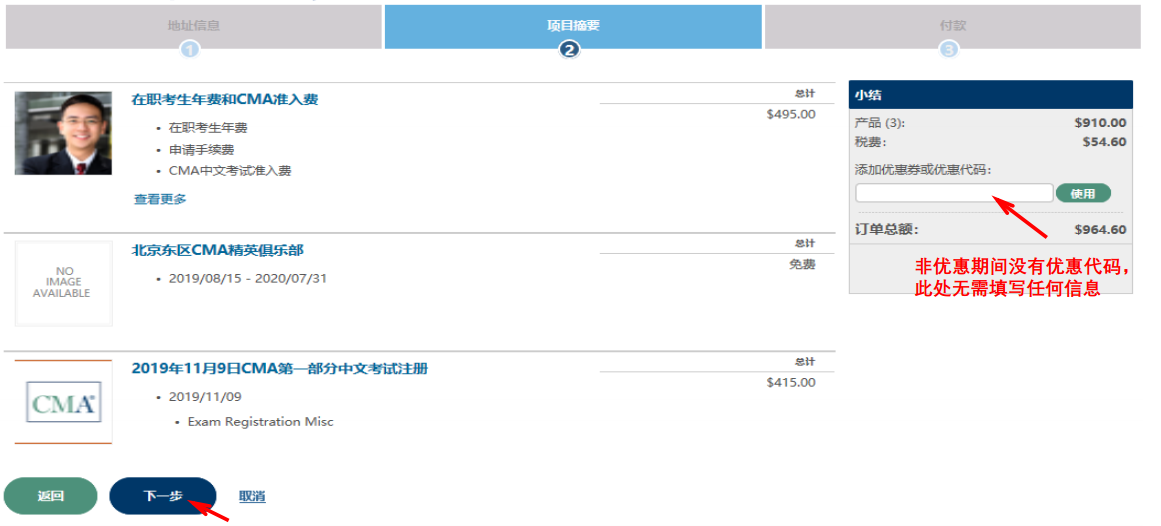1161x526 pixels.
Task: Click the 订单总额 $964.60 amount
Action: [1100, 230]
